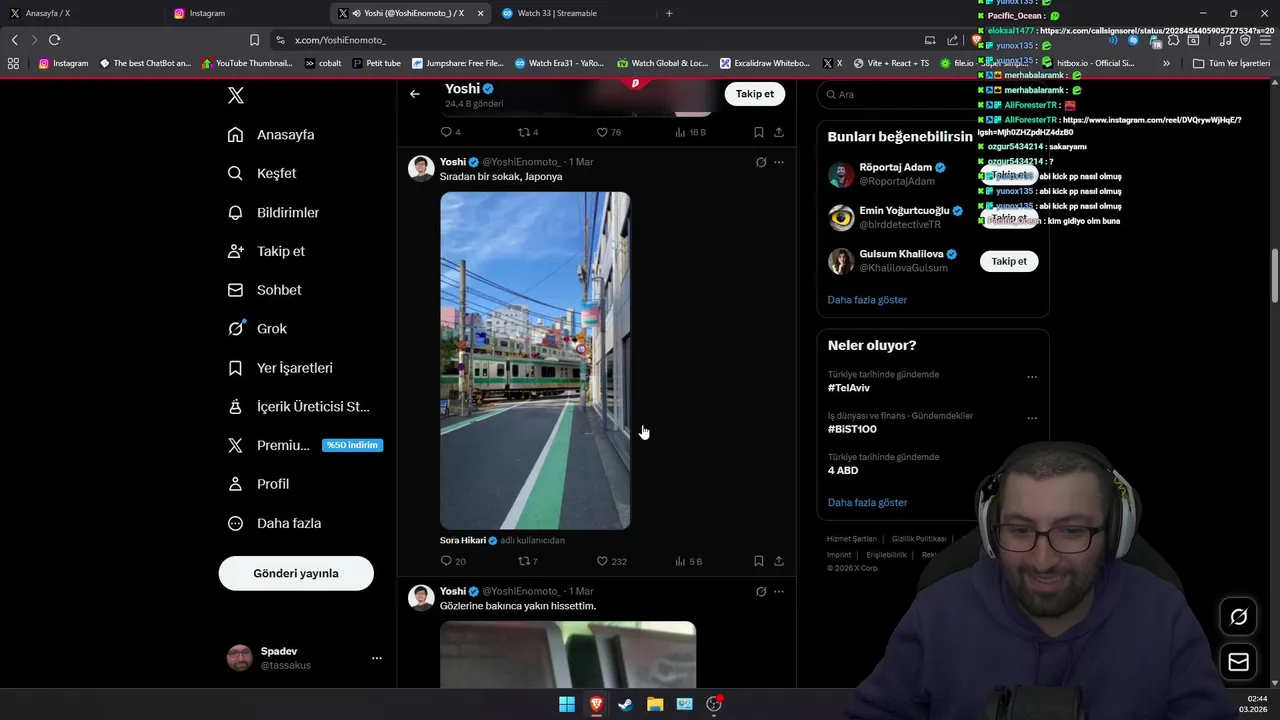Open Tüm Yer İşaretleri folder

tap(1231, 63)
